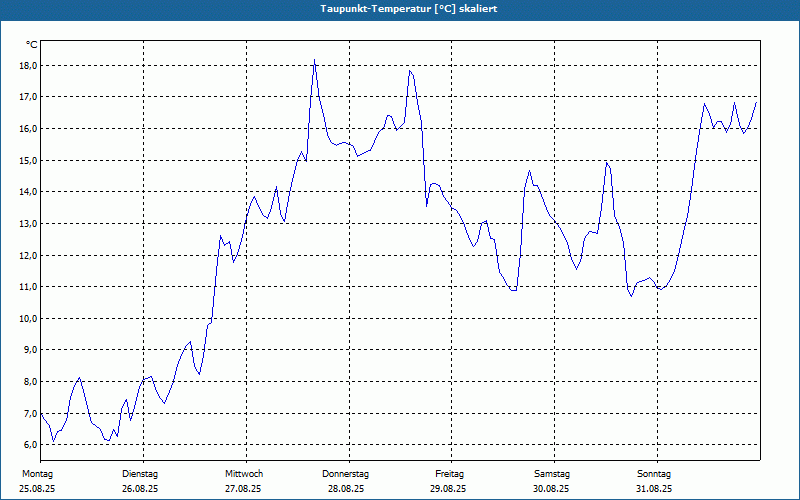Click the 18,0 y-axis value
Viewport: 800px width, 500px height.
point(29,66)
